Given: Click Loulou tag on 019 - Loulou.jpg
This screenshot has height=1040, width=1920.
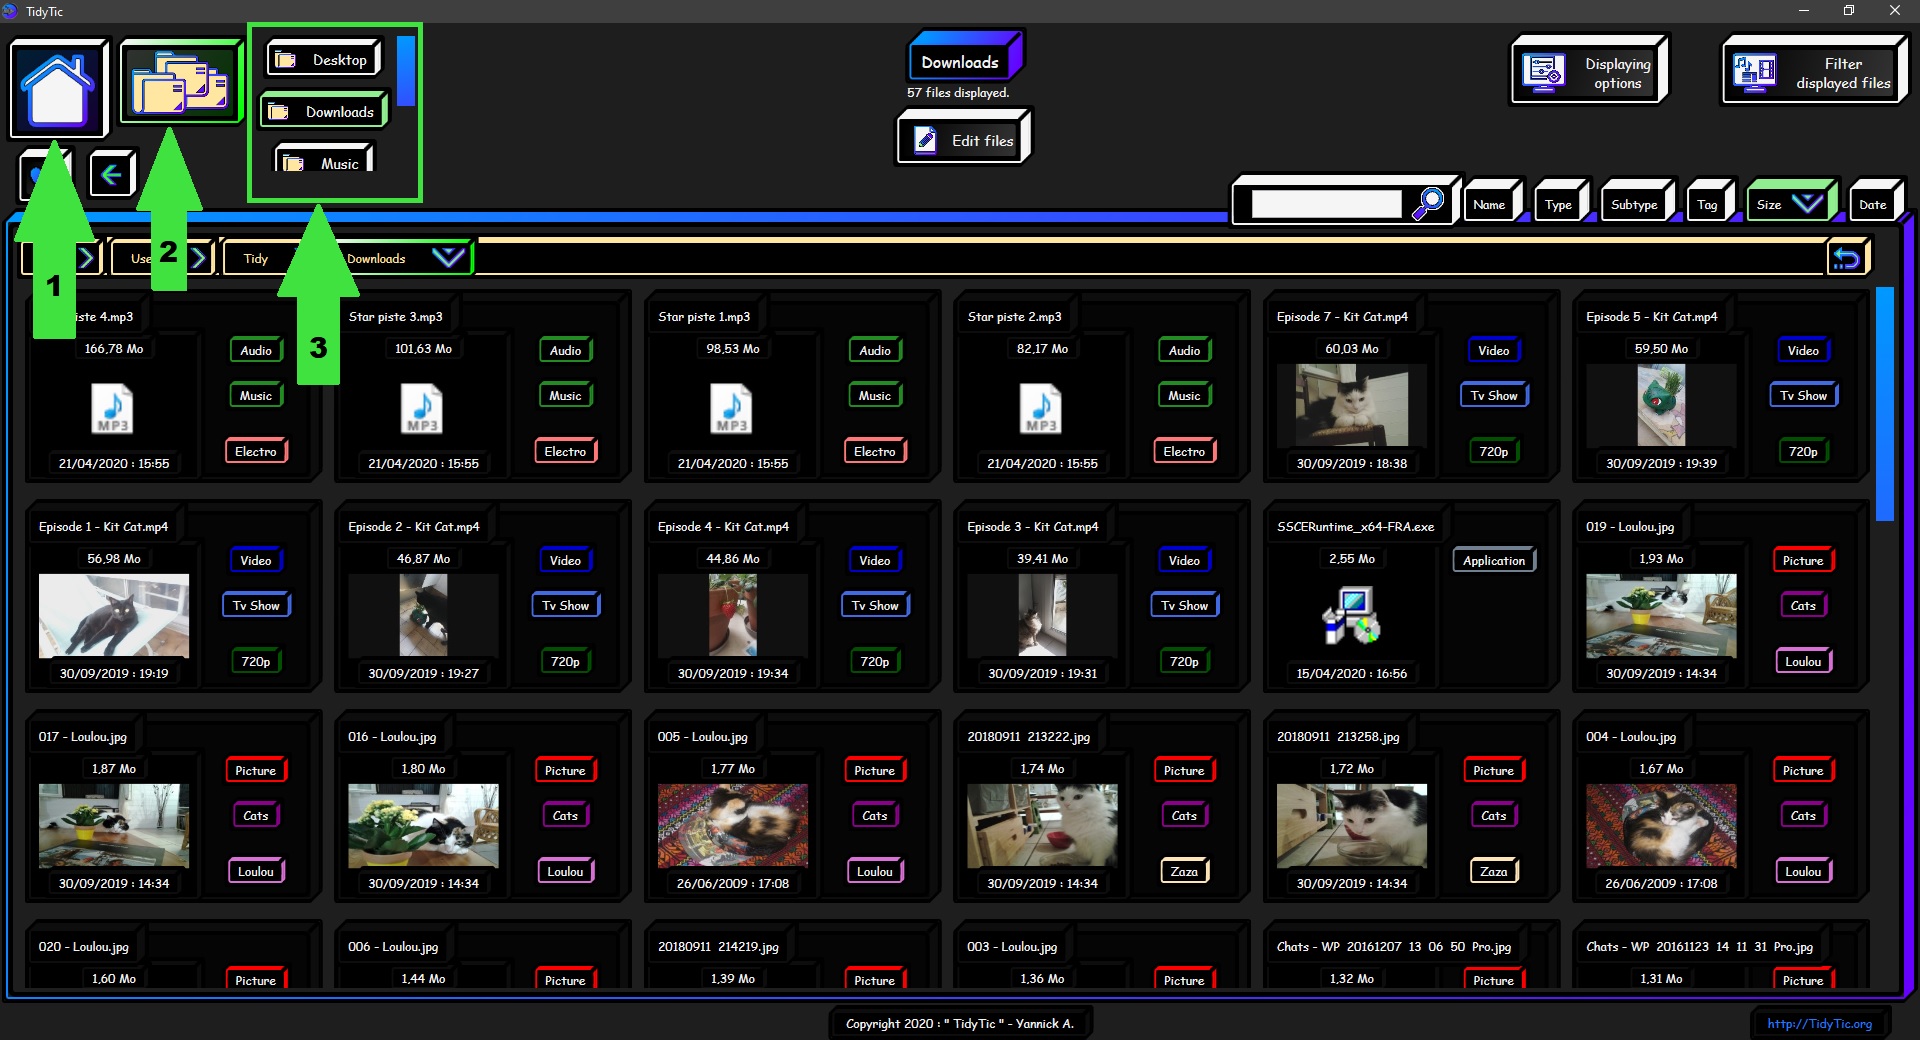Looking at the screenshot, I should [1803, 661].
